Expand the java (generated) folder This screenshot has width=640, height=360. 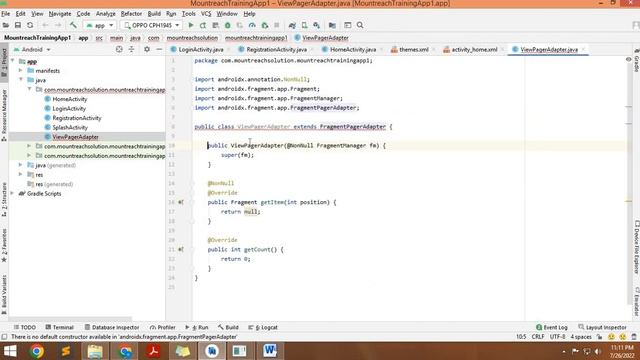[21, 165]
